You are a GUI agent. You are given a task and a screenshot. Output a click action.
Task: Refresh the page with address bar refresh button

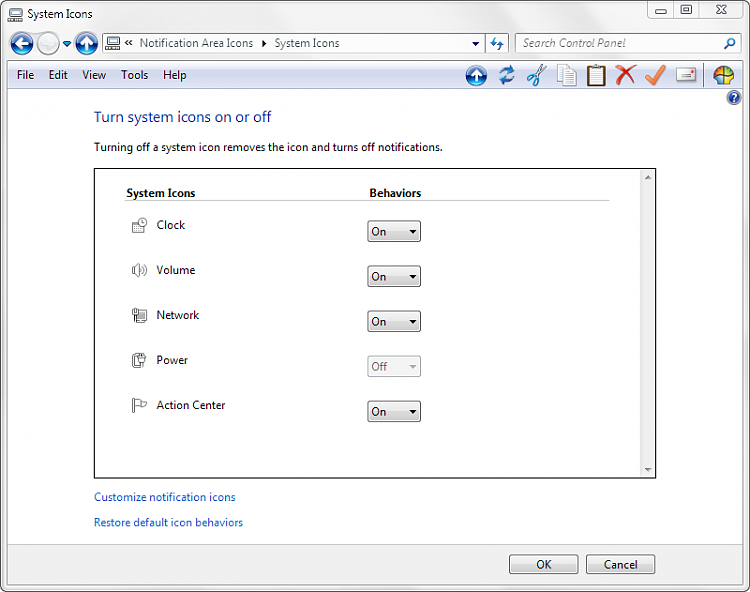point(496,44)
